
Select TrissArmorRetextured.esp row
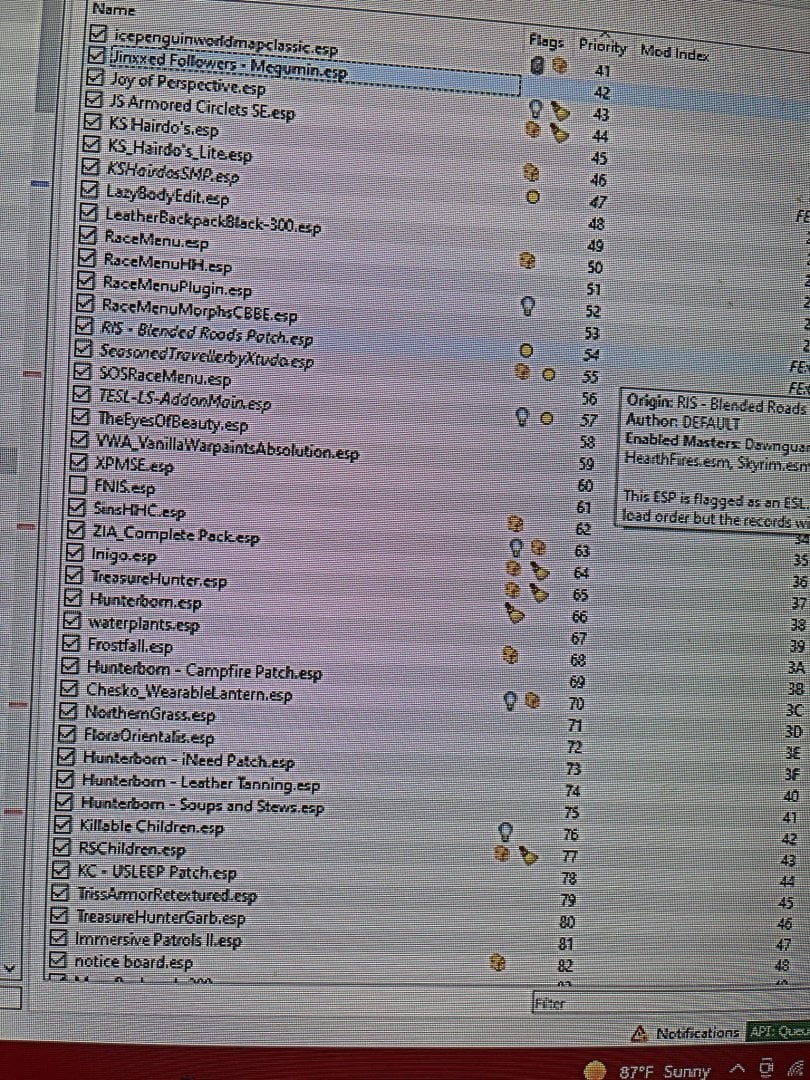click(x=167, y=895)
